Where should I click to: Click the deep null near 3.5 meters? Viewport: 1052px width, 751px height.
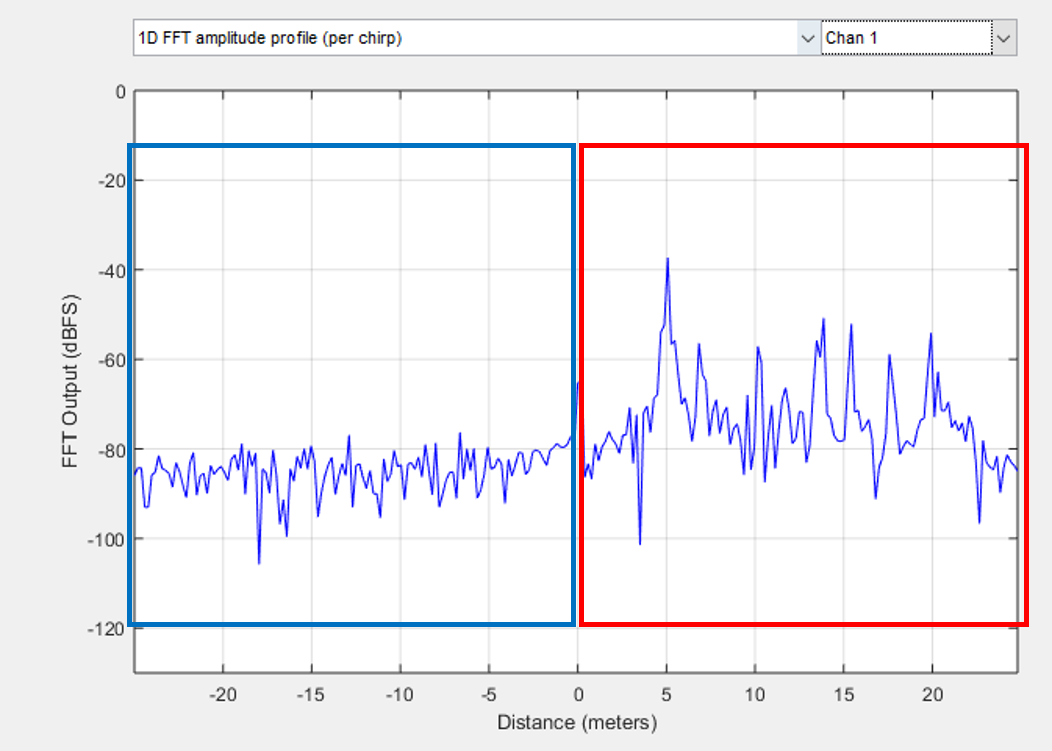640,542
